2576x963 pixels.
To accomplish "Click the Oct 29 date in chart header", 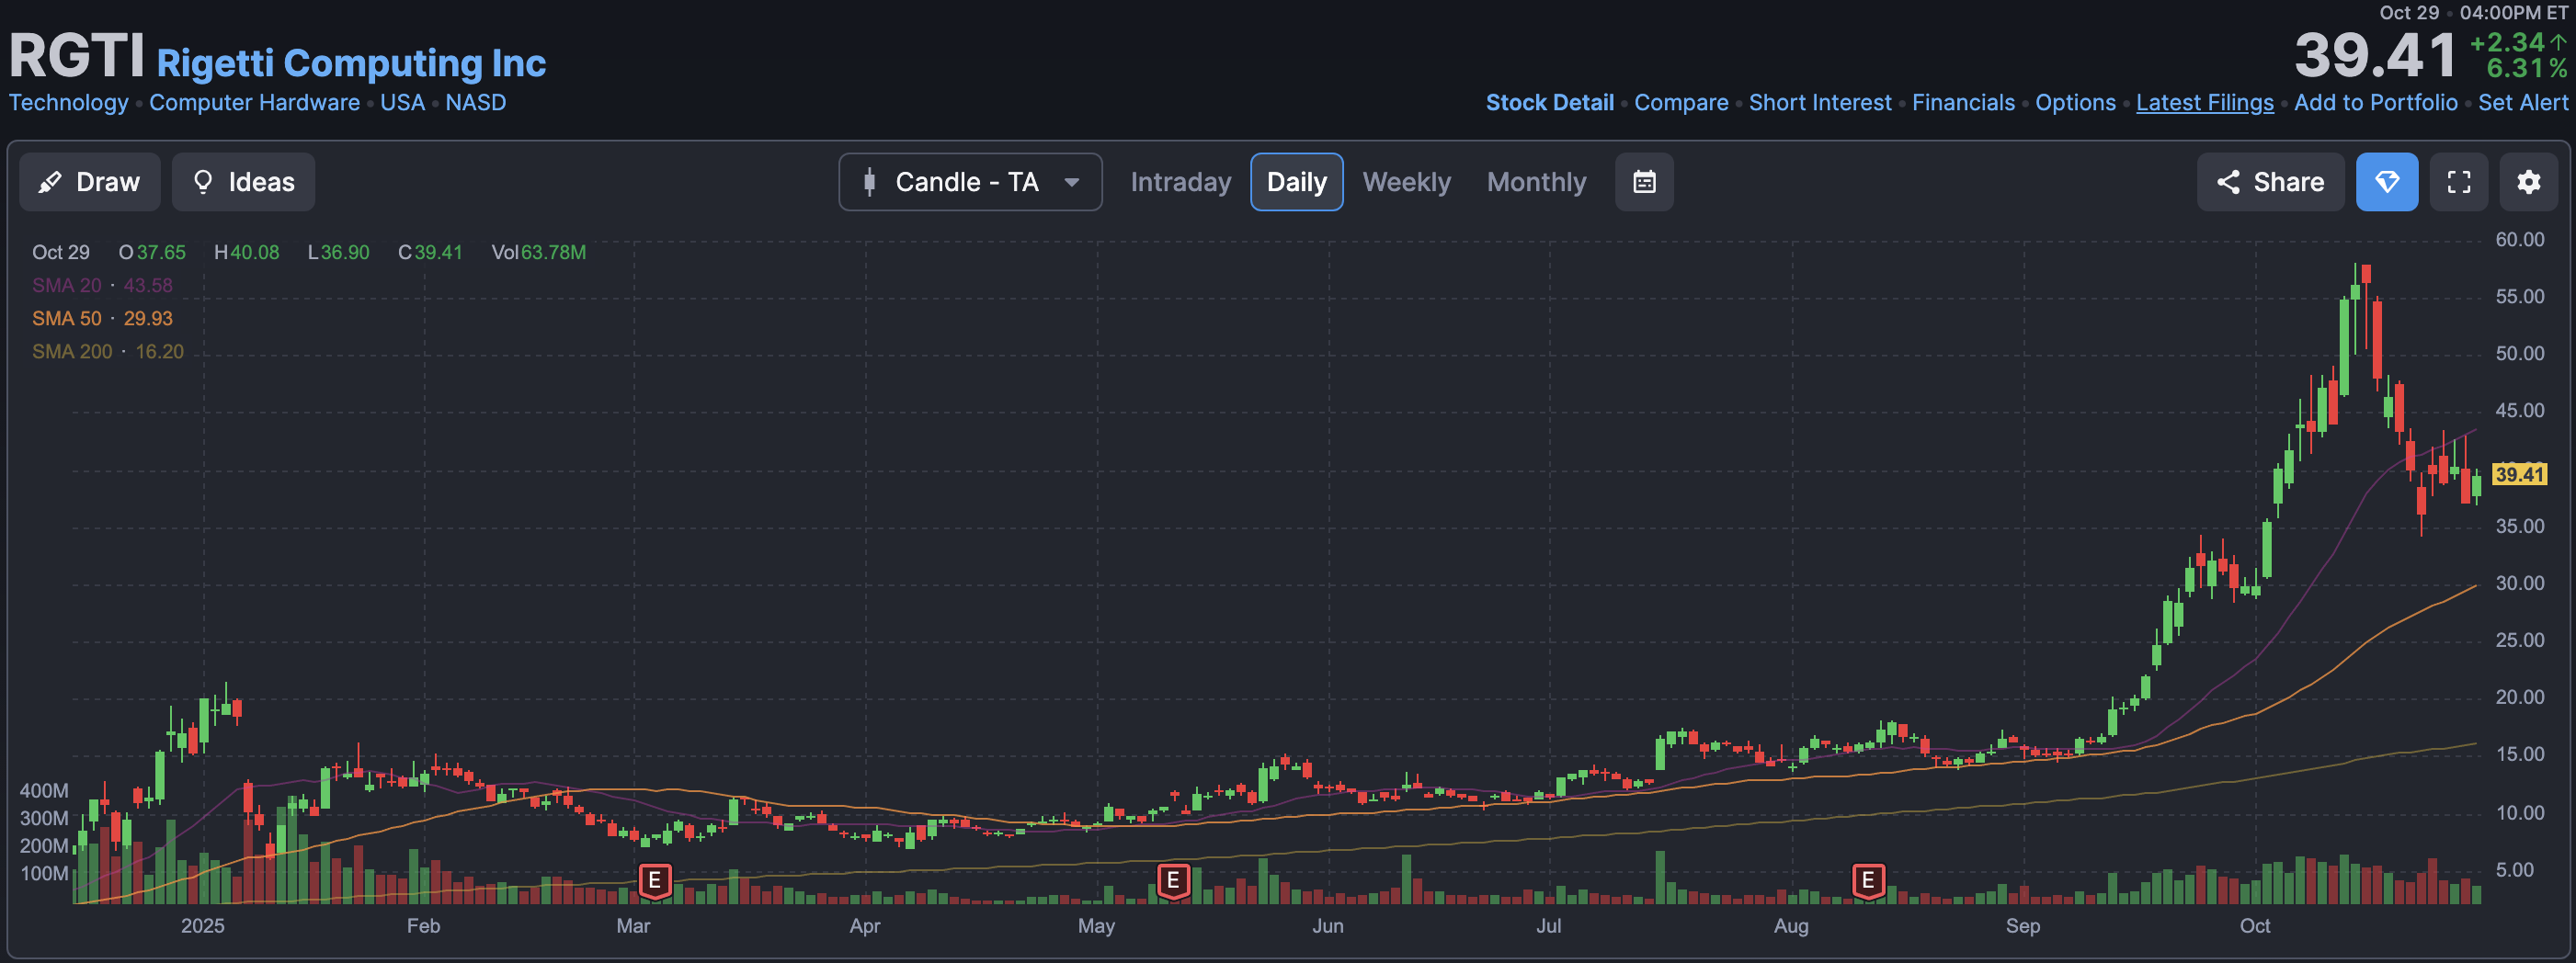I will (60, 253).
